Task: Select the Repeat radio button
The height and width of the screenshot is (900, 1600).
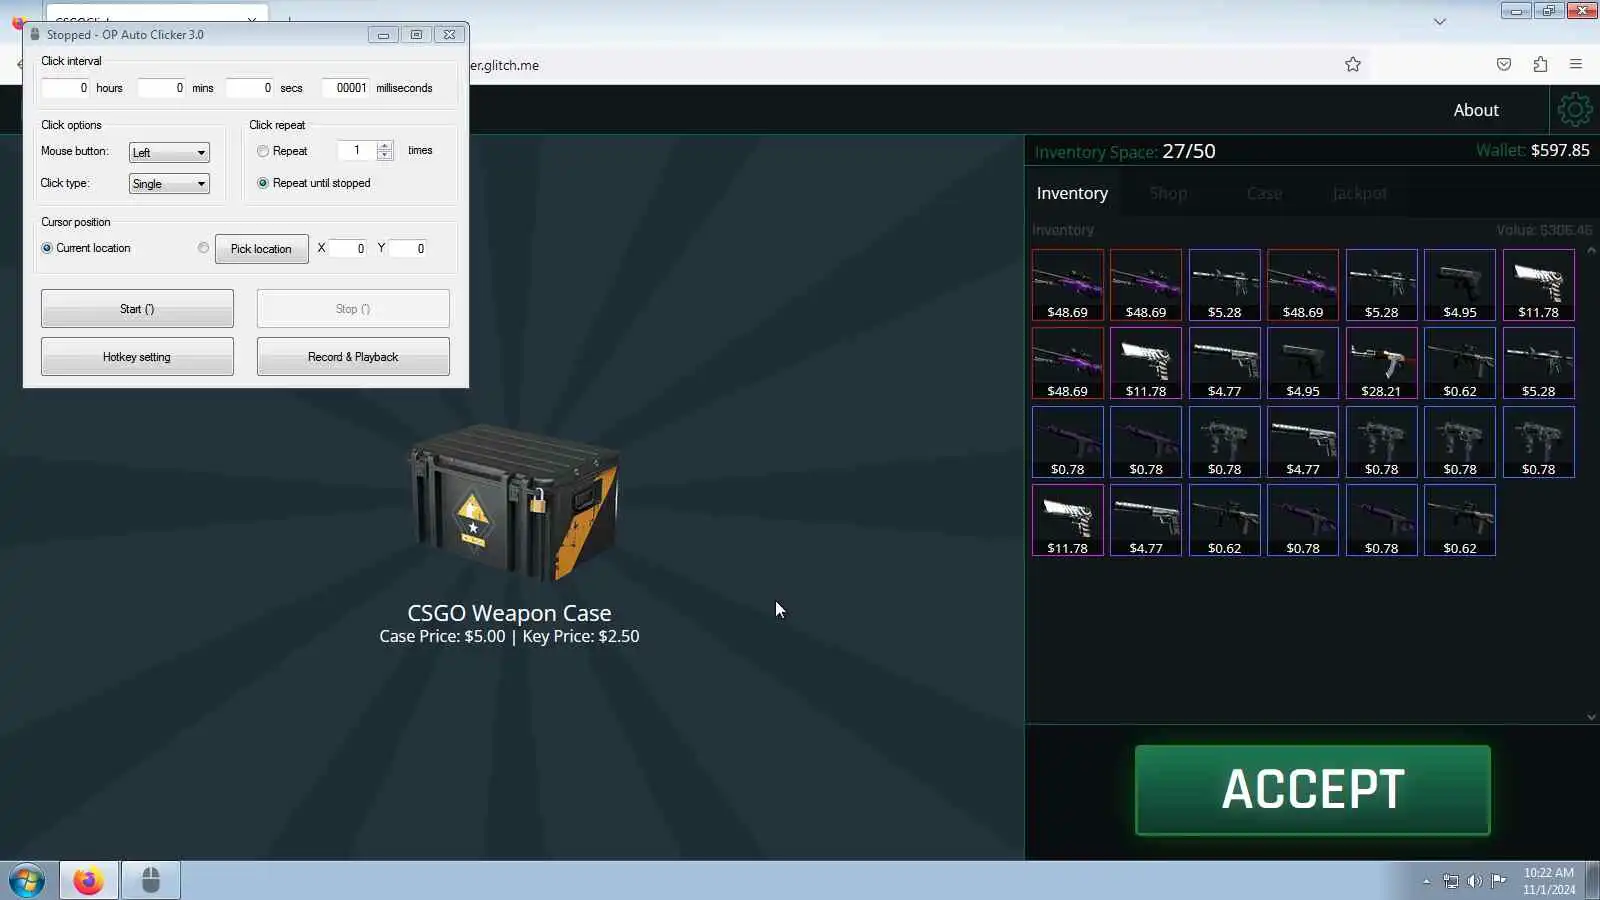Action: click(x=263, y=151)
